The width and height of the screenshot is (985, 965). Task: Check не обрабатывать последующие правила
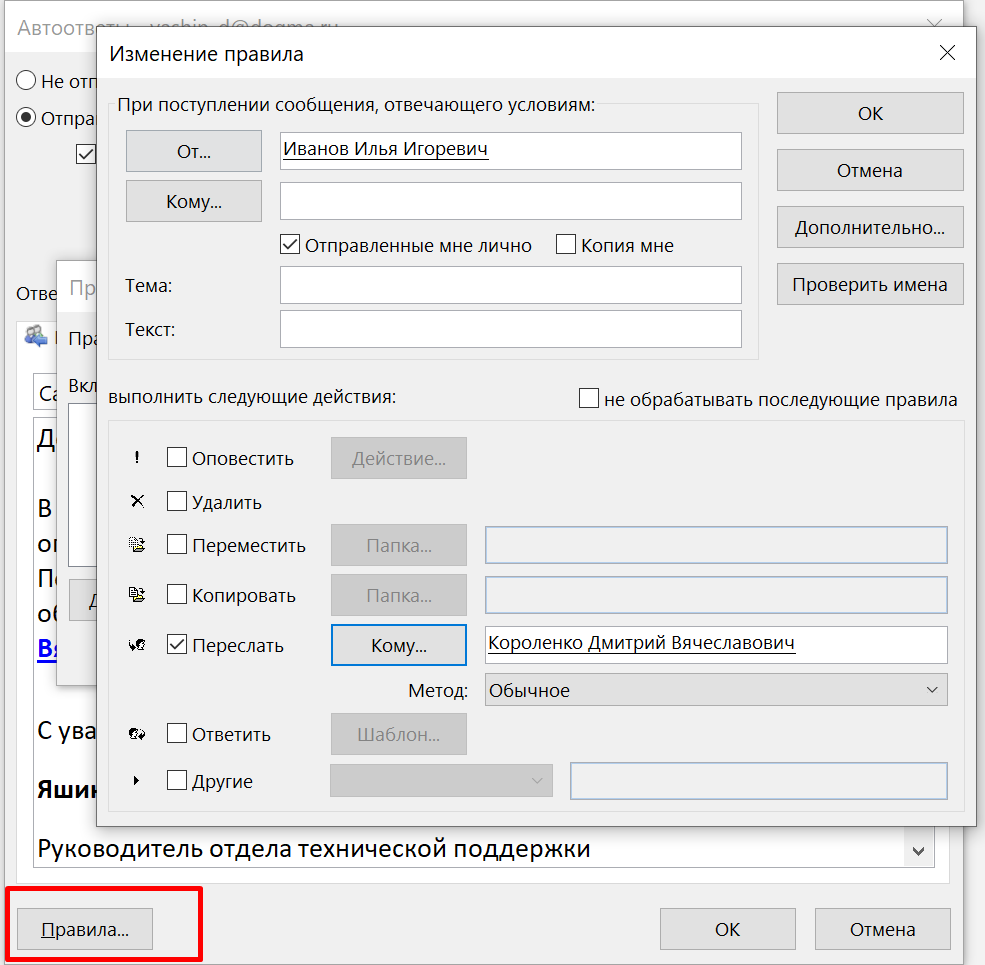589,399
